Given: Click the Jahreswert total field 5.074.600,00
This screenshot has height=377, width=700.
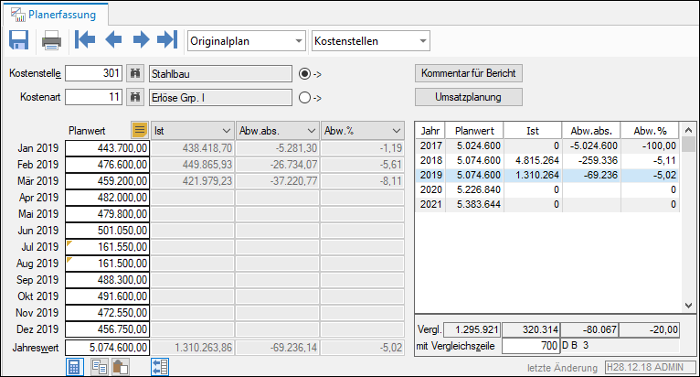Looking at the screenshot, I should point(108,348).
